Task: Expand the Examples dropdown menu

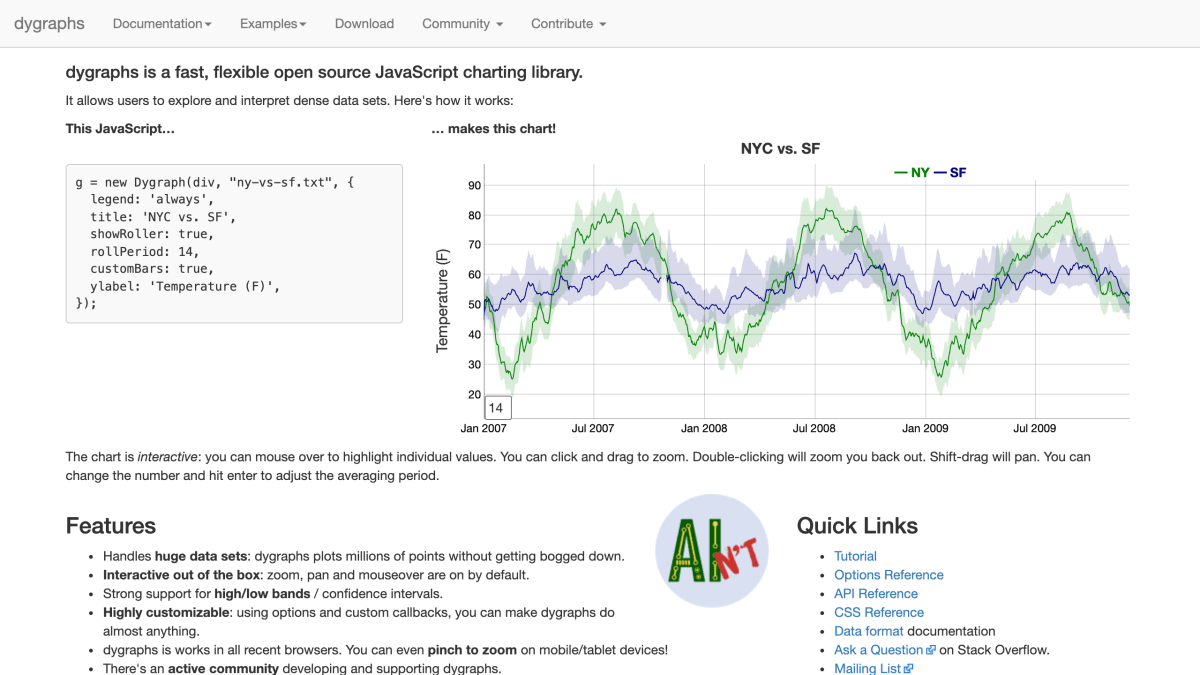Action: [273, 23]
